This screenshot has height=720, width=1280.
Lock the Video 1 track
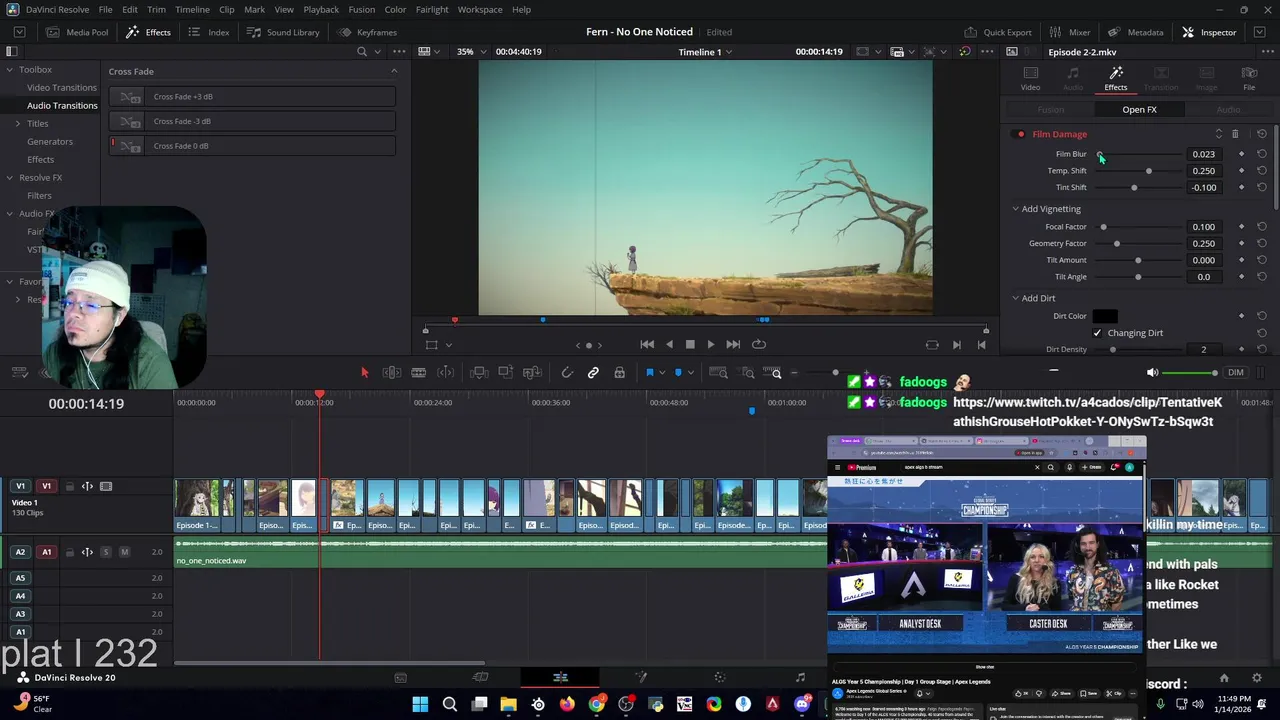[x=69, y=487]
